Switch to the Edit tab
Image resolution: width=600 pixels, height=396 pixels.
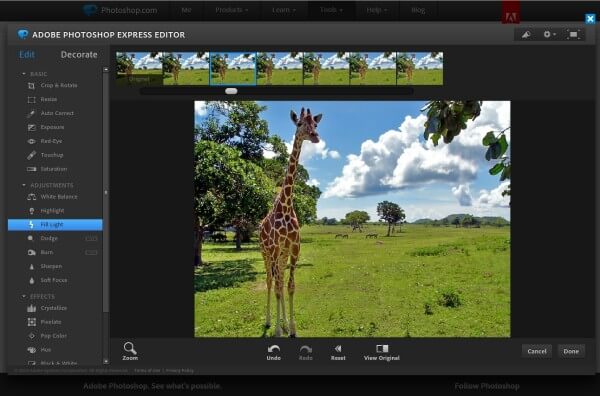[27, 55]
